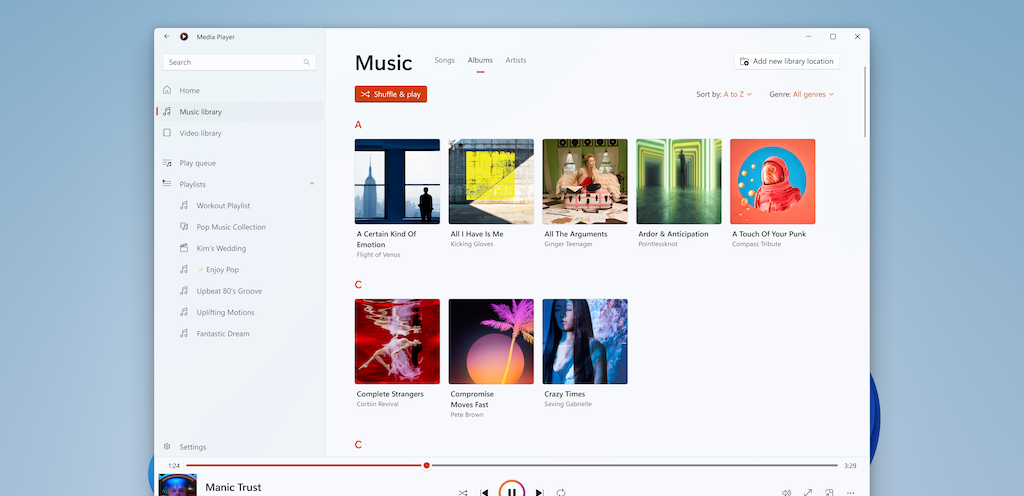Open Home from the sidebar
This screenshot has height=496, width=1024.
189,91
